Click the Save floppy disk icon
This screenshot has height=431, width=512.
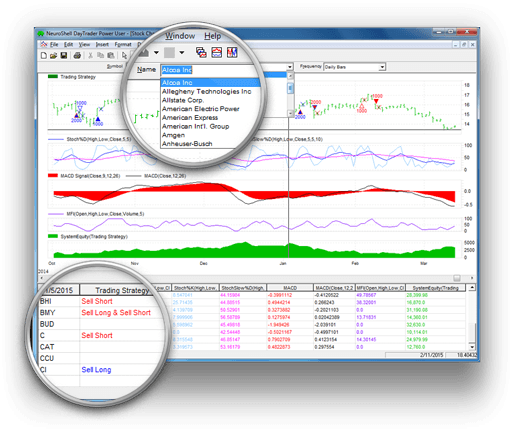[64, 55]
